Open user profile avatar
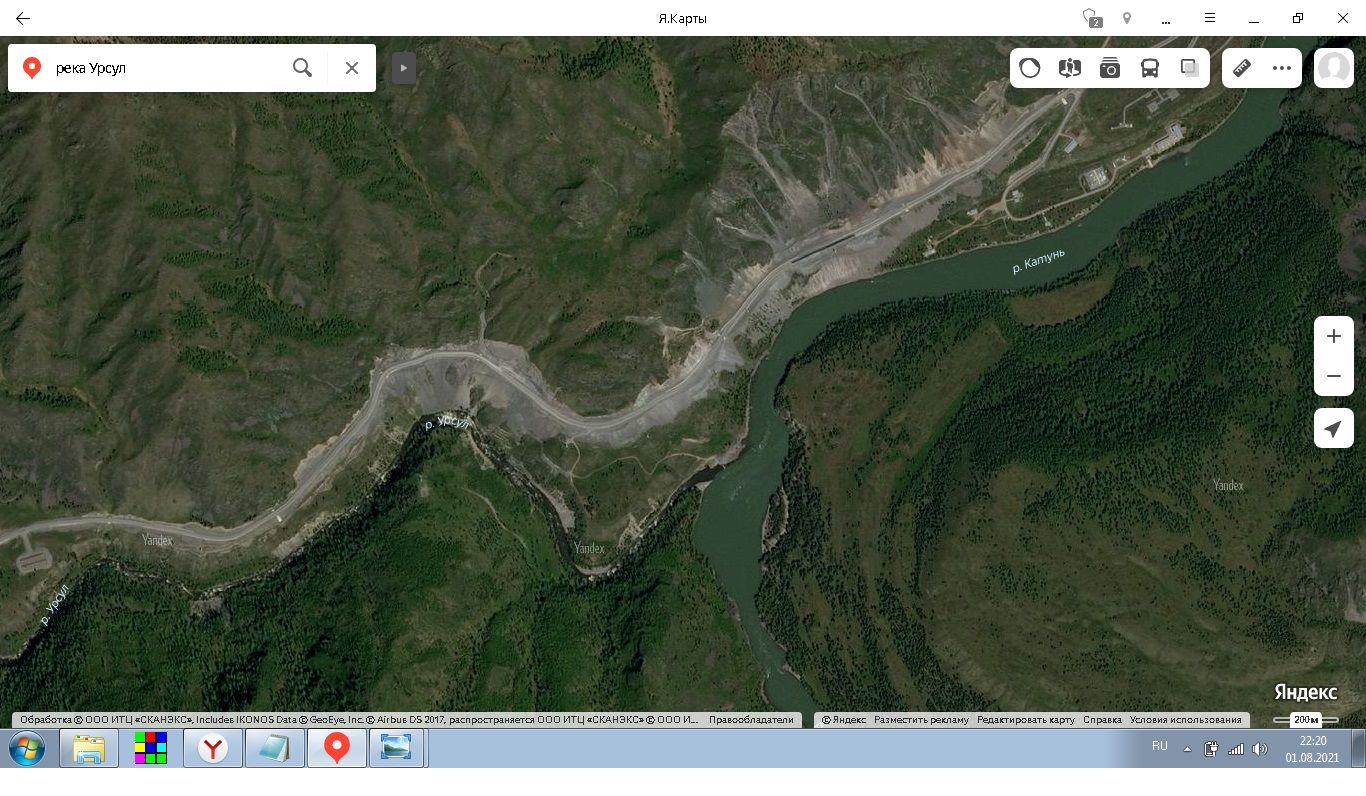The image size is (1366, 796). click(x=1333, y=68)
